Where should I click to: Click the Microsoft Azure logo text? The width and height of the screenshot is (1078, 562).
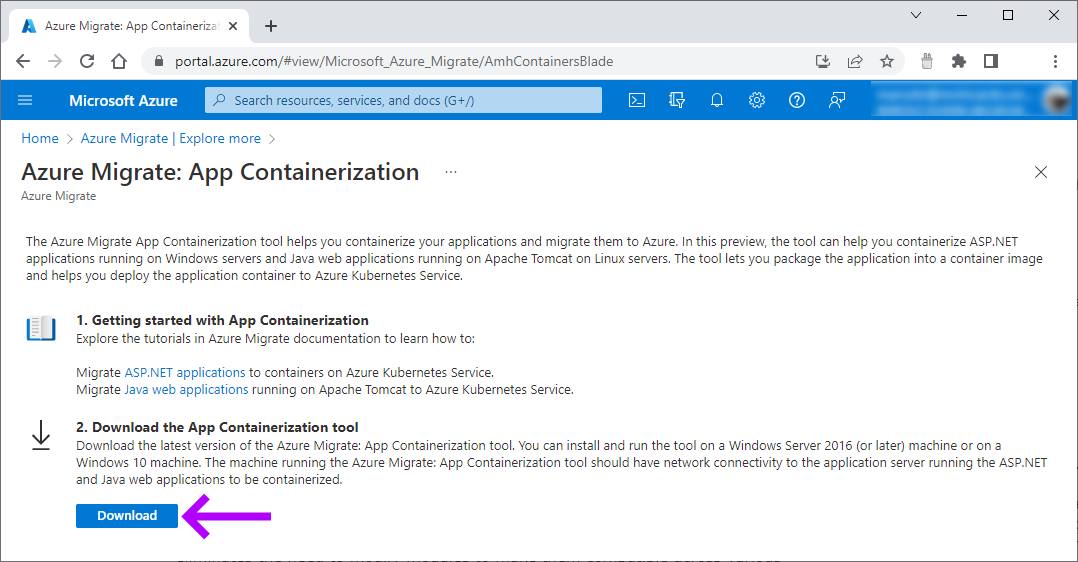pos(123,100)
